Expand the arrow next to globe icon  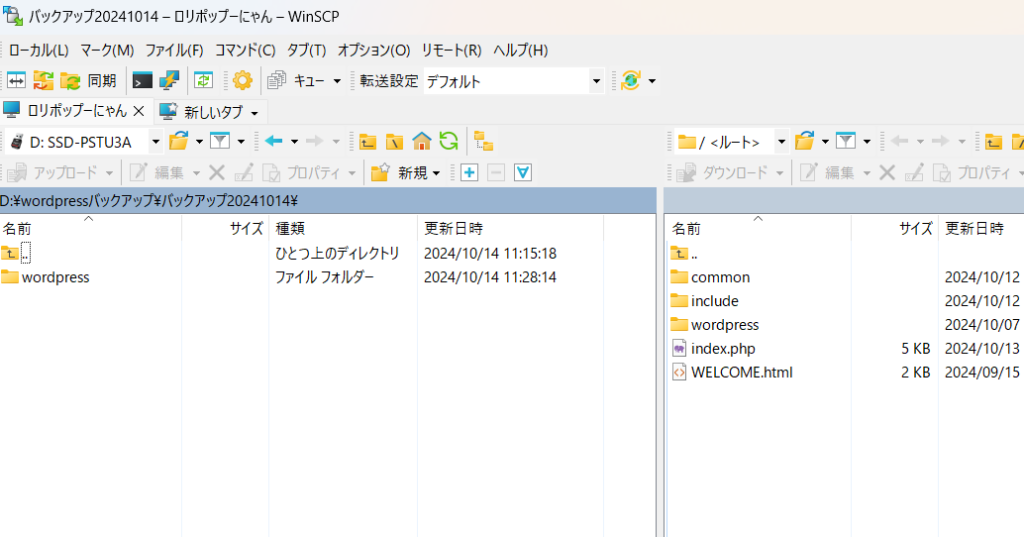652,81
